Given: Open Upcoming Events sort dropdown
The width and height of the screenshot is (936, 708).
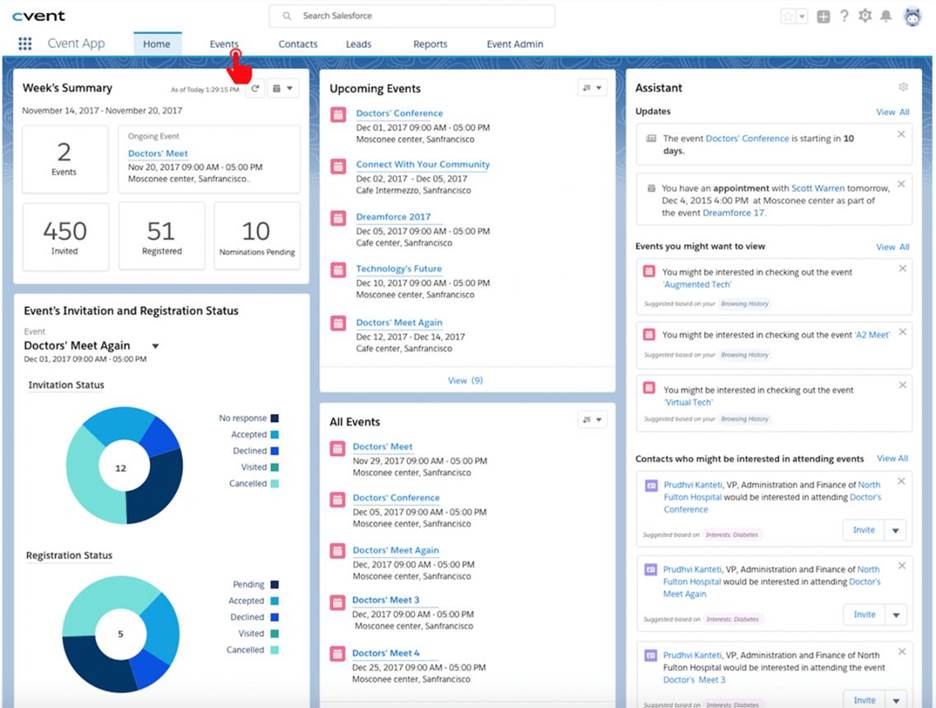Looking at the screenshot, I should point(592,88).
